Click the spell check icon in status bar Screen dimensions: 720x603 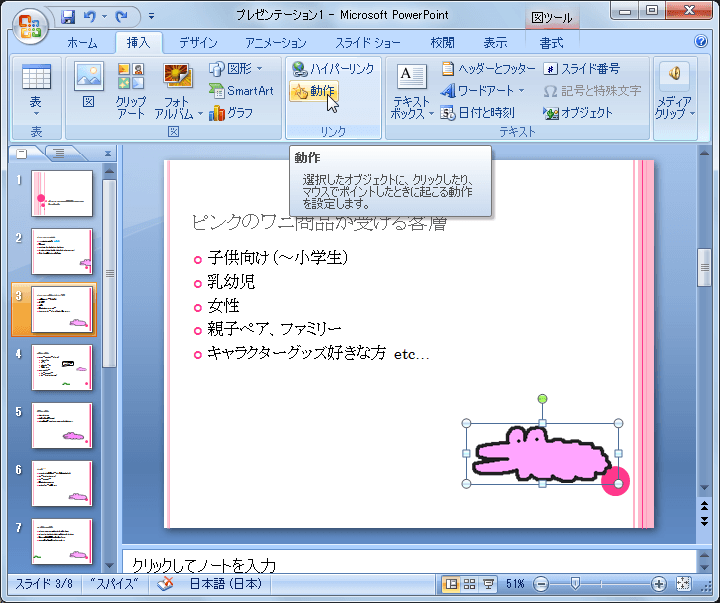pos(165,584)
